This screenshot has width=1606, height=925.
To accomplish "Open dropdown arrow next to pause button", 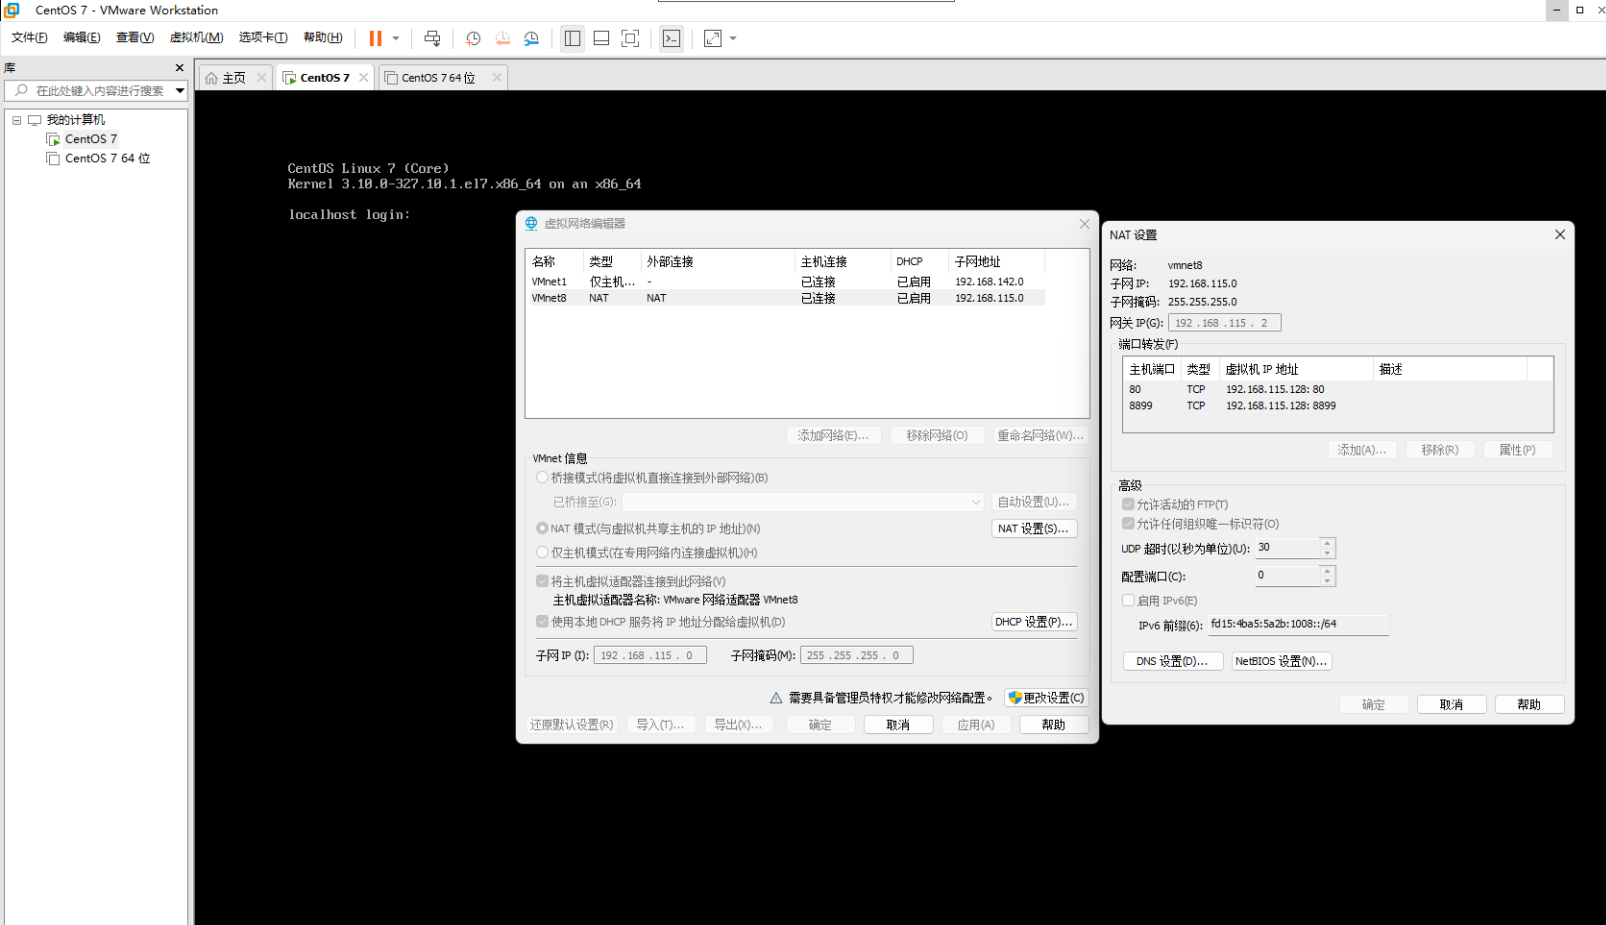I will tap(396, 38).
